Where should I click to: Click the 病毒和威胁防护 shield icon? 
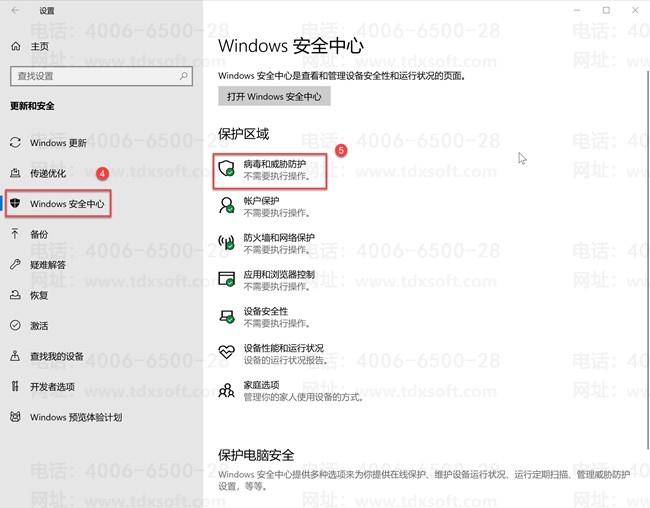click(x=227, y=169)
